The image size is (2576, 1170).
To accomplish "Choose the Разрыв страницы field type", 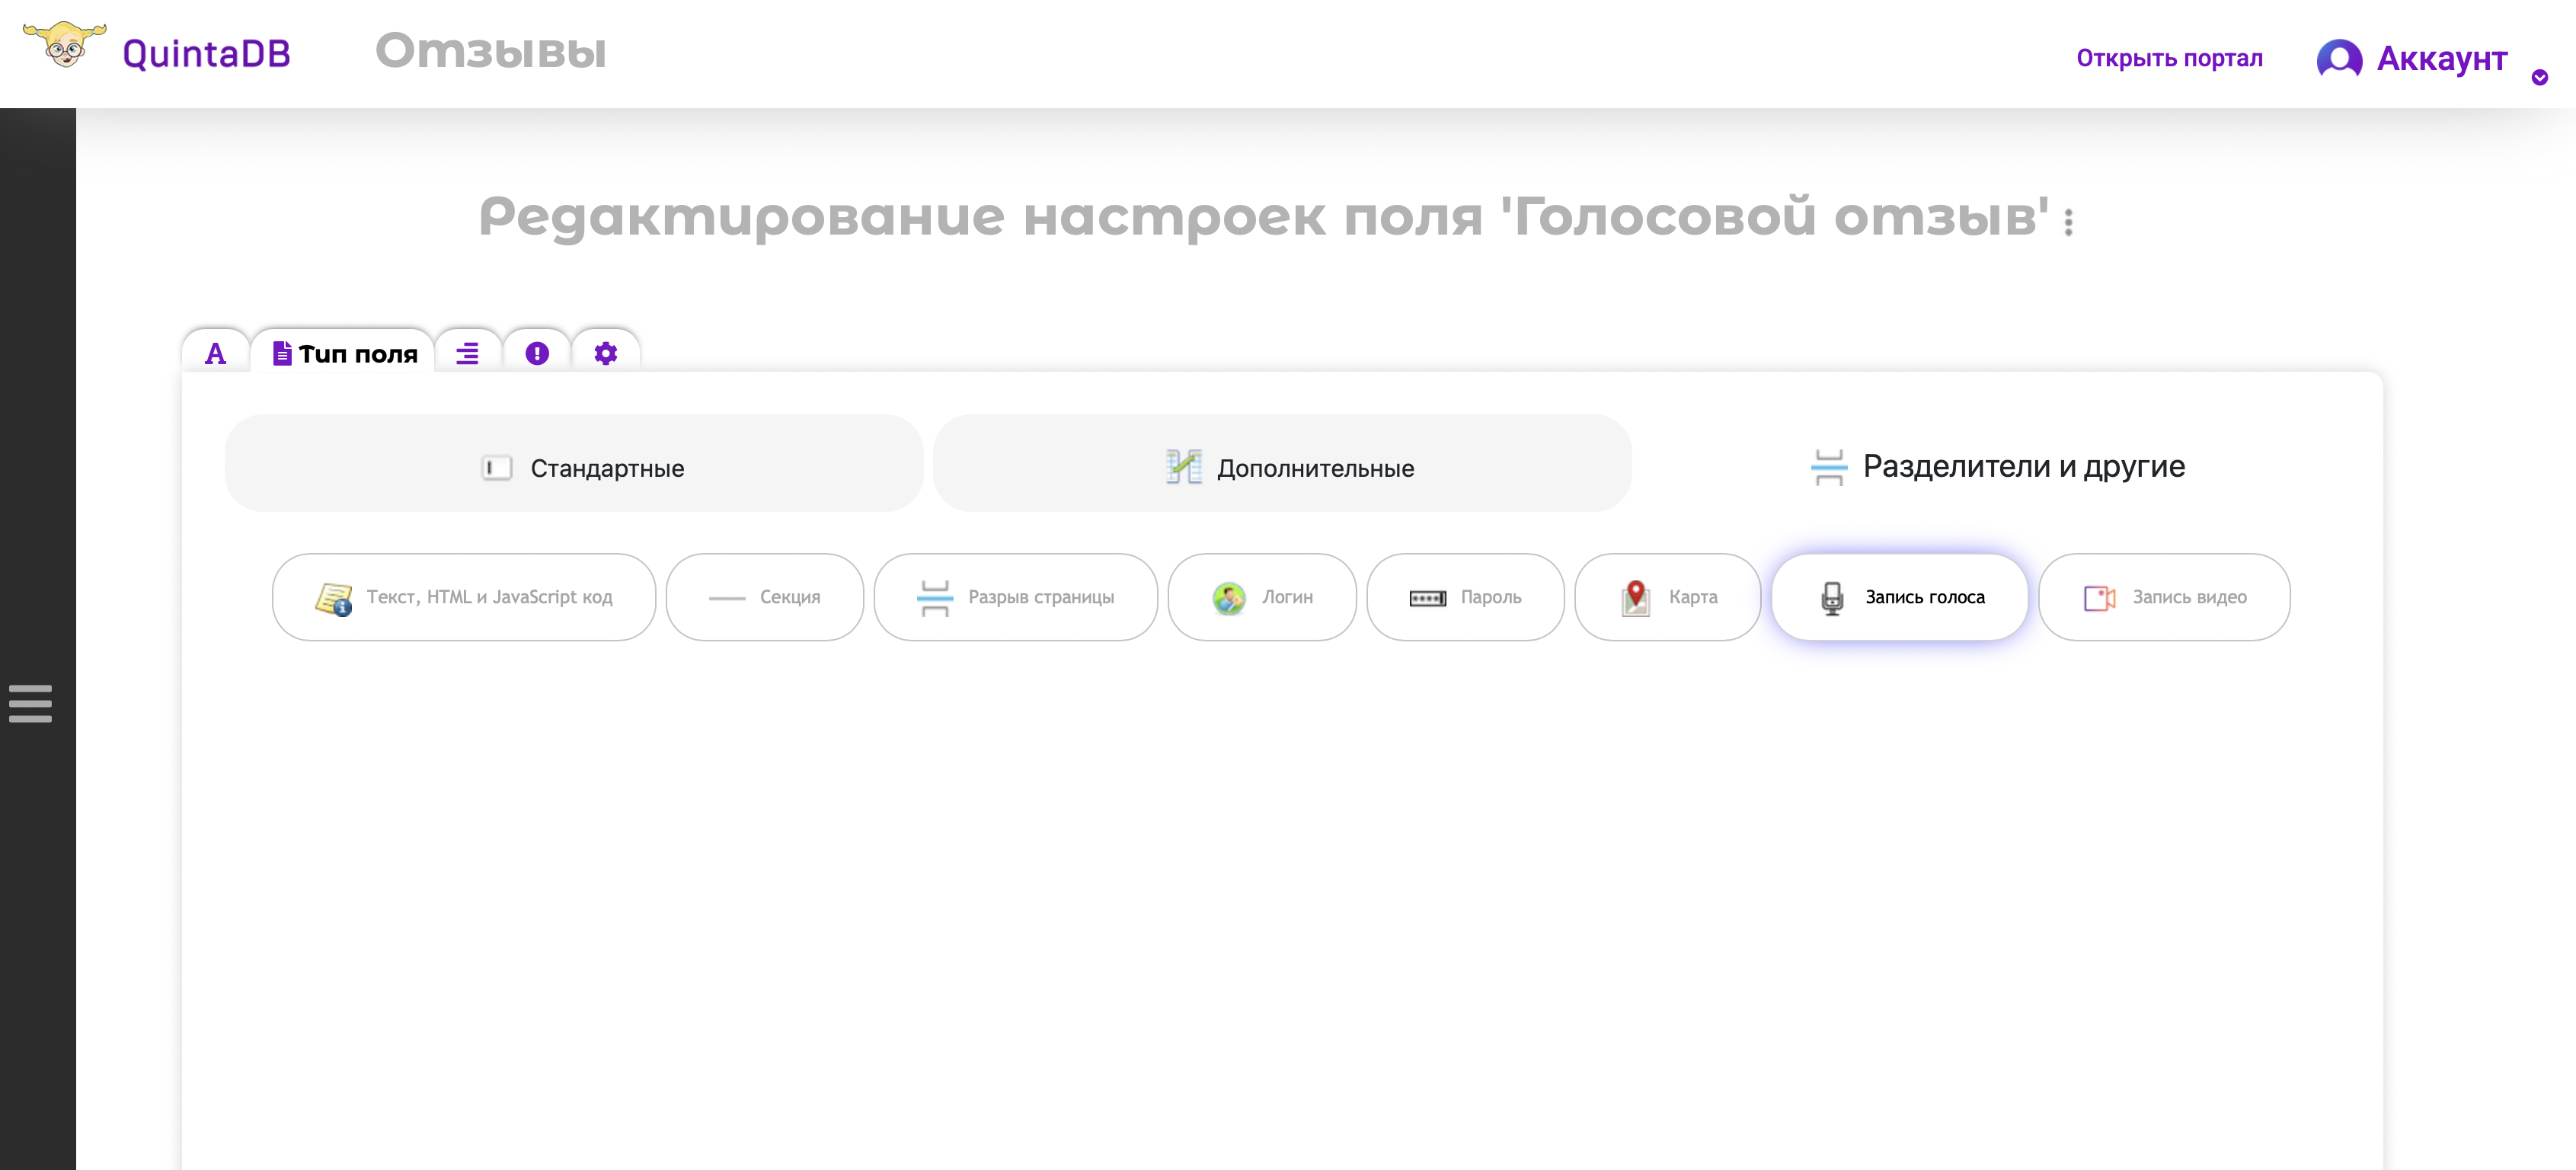I will 1016,597.
